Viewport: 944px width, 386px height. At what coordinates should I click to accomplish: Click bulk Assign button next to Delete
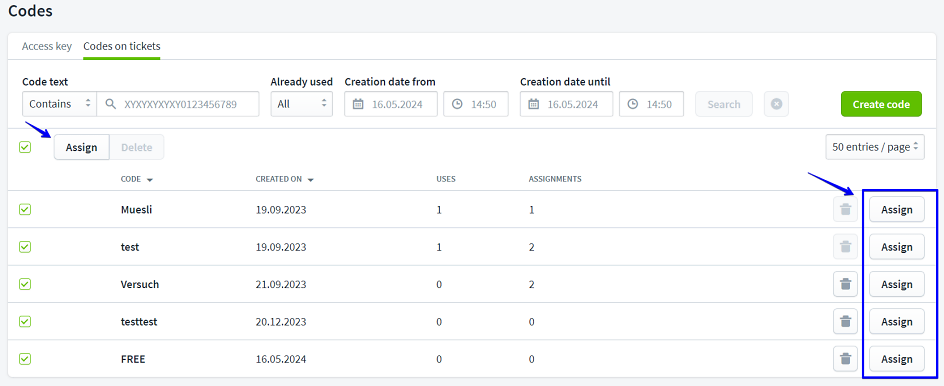coord(82,148)
